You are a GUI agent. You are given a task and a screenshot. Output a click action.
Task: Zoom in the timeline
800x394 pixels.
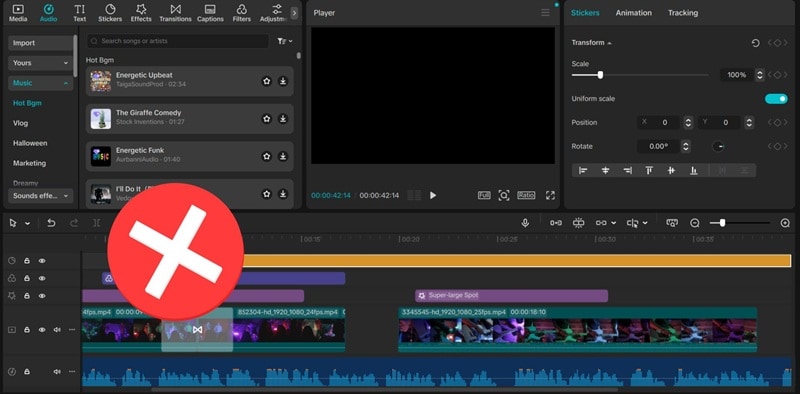785,223
